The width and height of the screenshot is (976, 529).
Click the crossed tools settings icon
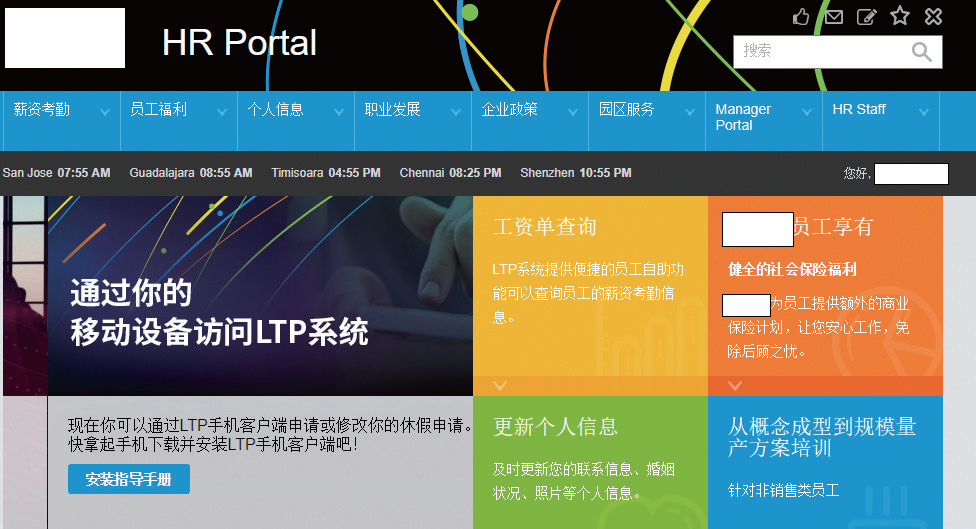(x=933, y=16)
